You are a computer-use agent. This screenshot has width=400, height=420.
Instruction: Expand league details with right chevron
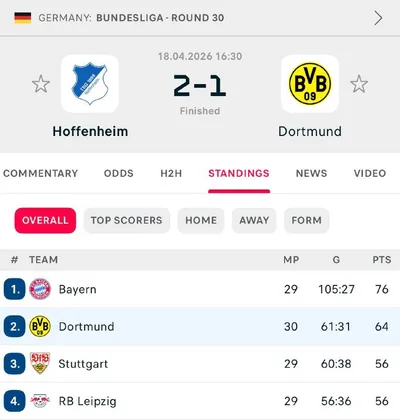pyautogui.click(x=378, y=18)
